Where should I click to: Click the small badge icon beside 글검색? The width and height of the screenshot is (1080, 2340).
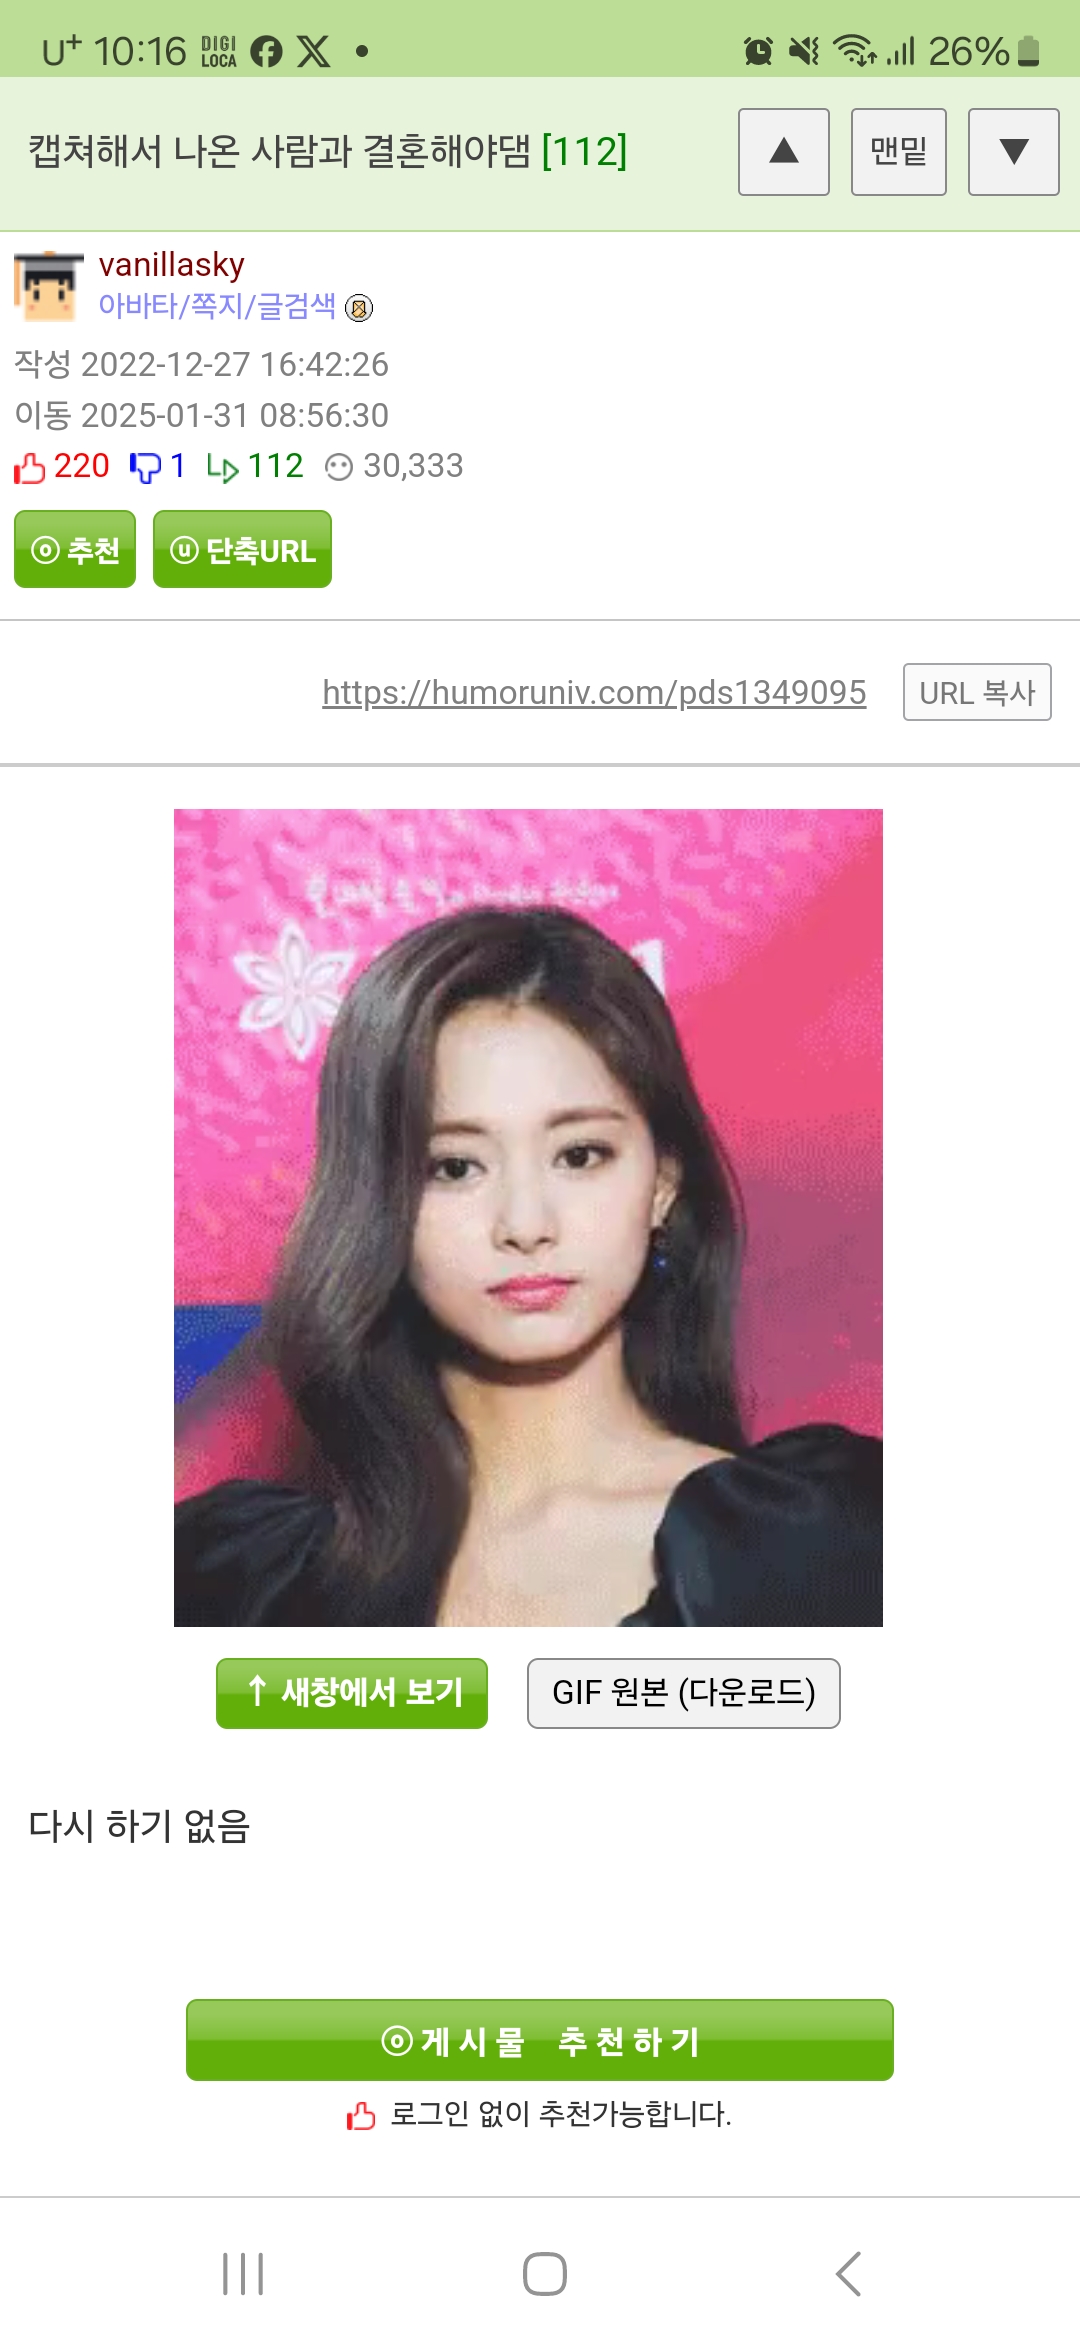[x=359, y=308]
